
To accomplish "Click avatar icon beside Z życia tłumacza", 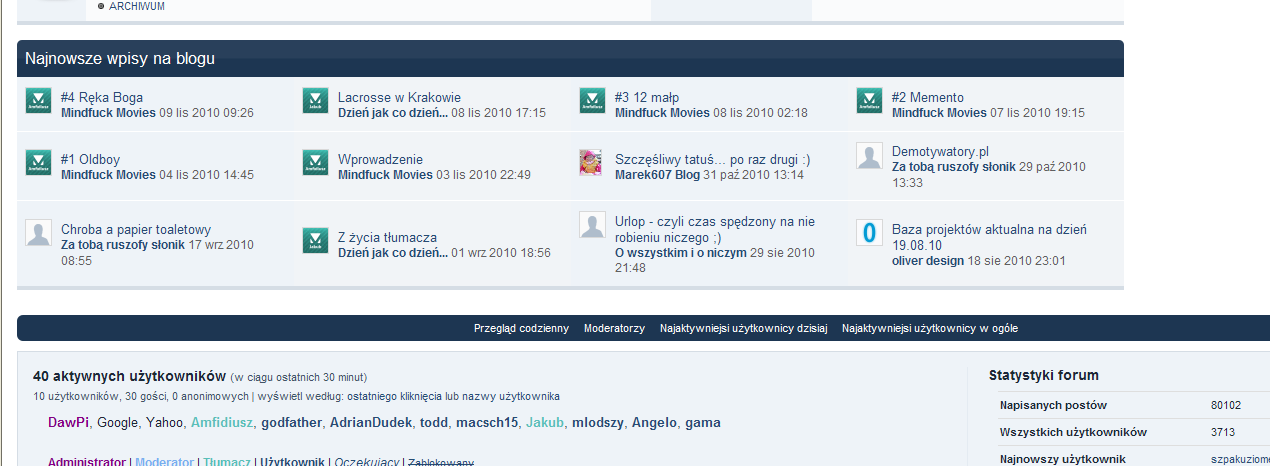I will click(x=315, y=241).
